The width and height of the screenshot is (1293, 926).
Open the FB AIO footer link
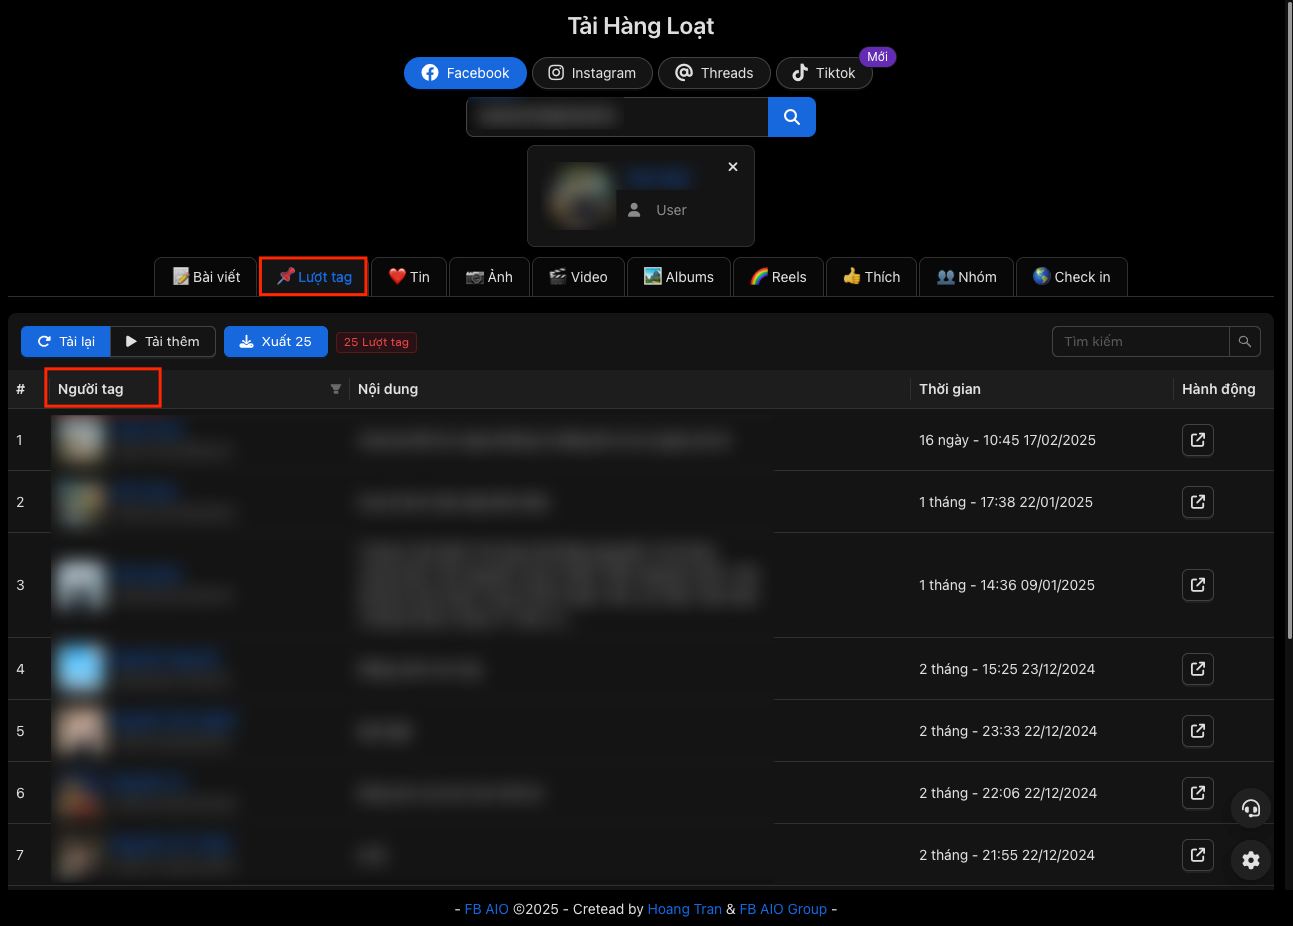tap(487, 909)
